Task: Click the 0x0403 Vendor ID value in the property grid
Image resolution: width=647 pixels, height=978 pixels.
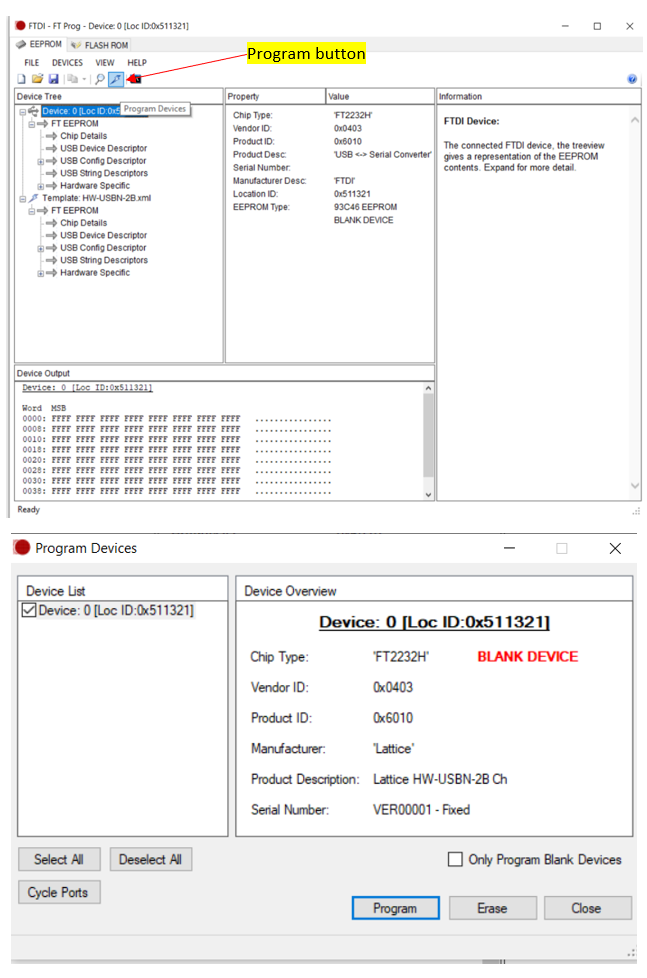Action: (348, 128)
